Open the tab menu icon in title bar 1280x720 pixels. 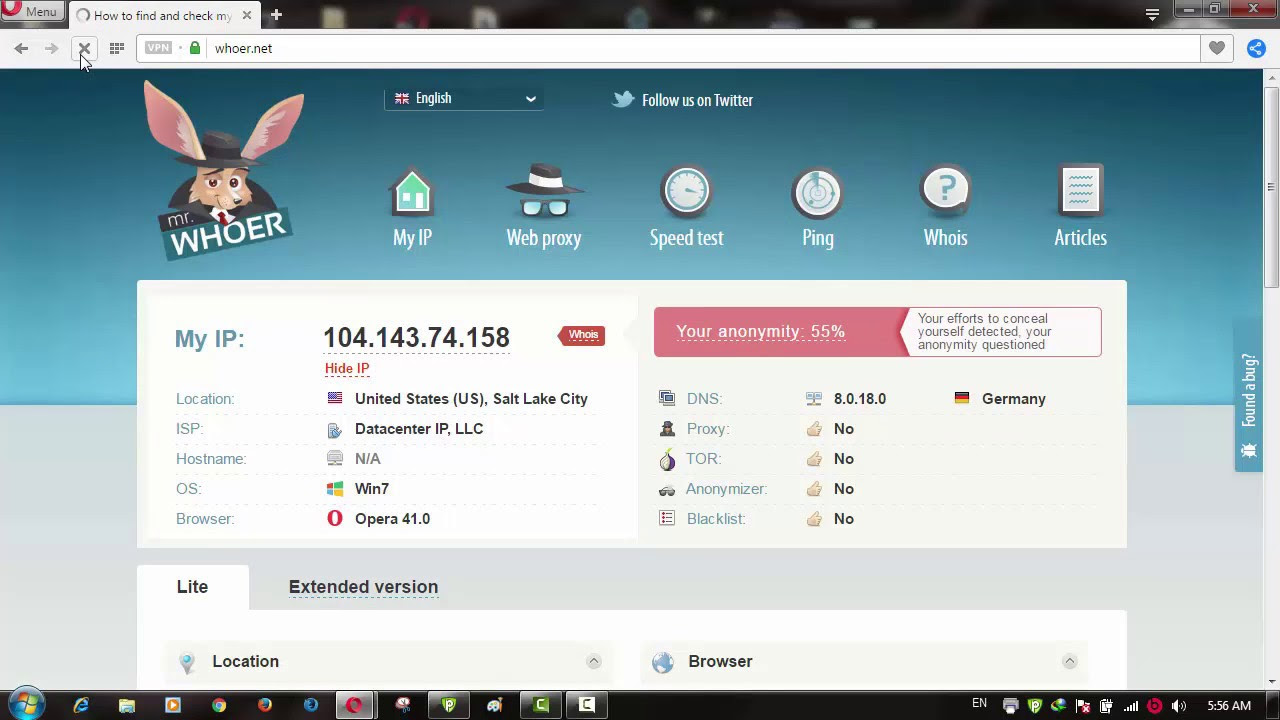click(x=1152, y=14)
